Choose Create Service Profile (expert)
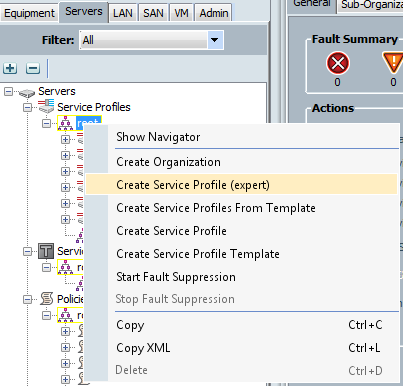The width and height of the screenshot is (403, 386). tap(241, 185)
